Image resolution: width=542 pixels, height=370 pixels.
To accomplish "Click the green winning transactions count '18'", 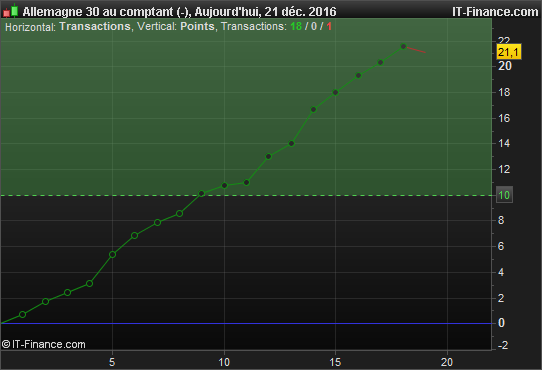I will tap(296, 26).
